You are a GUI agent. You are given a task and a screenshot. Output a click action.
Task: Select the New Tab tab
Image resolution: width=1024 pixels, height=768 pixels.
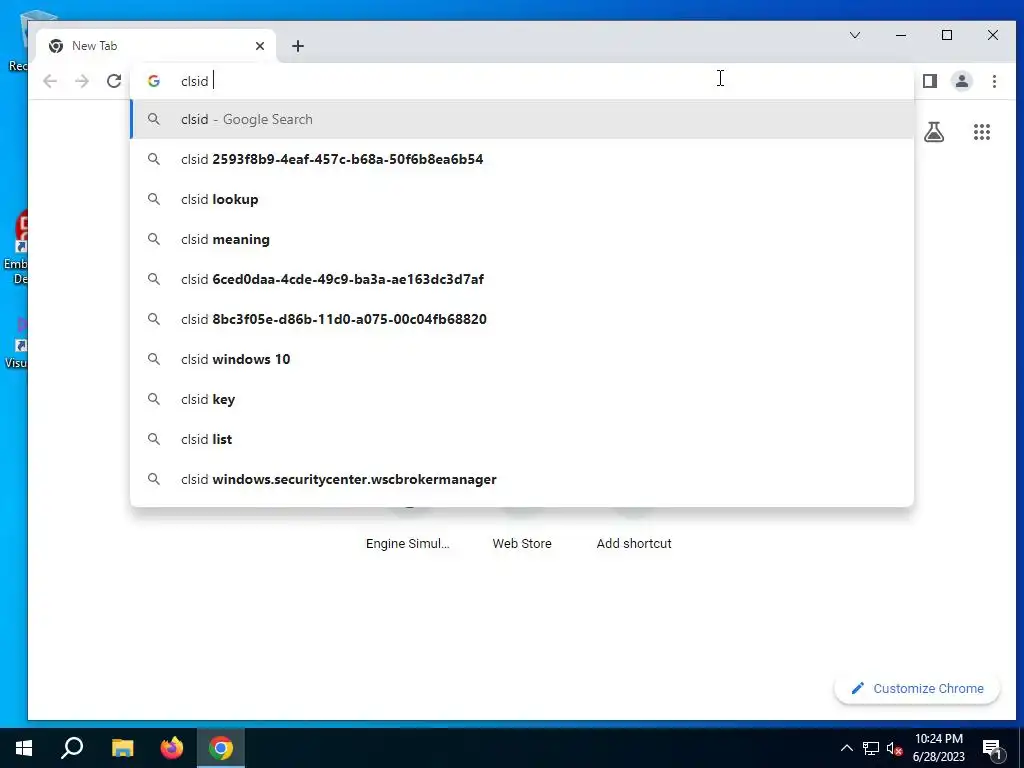155,46
